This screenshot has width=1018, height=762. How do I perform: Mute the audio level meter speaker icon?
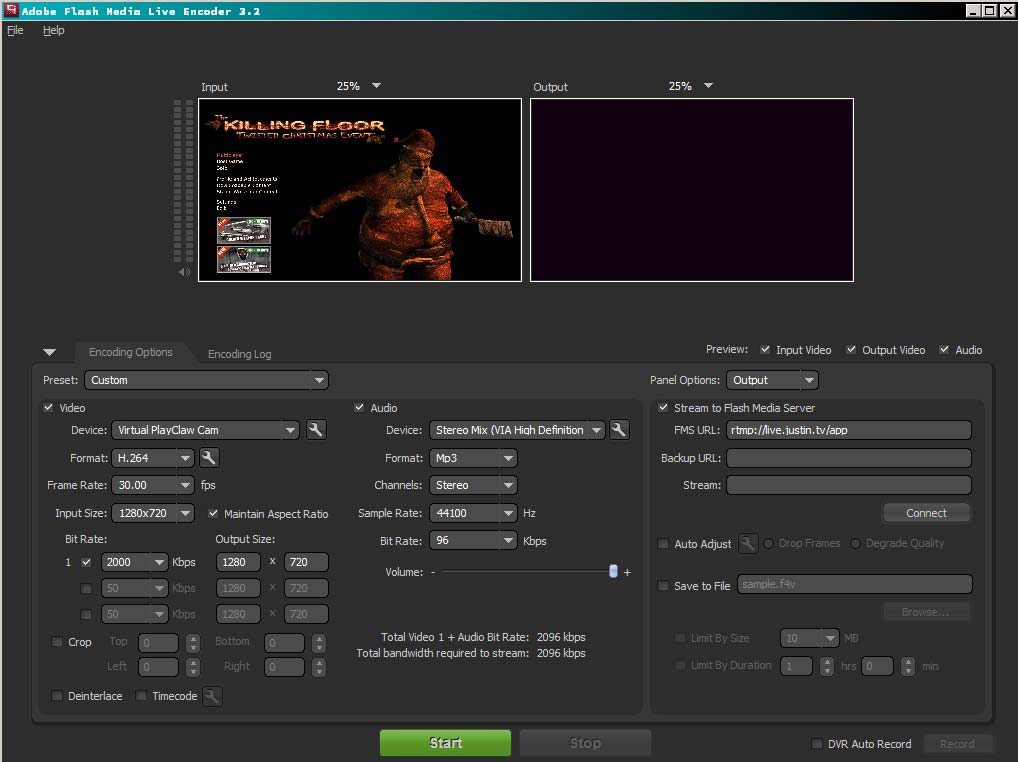184,271
